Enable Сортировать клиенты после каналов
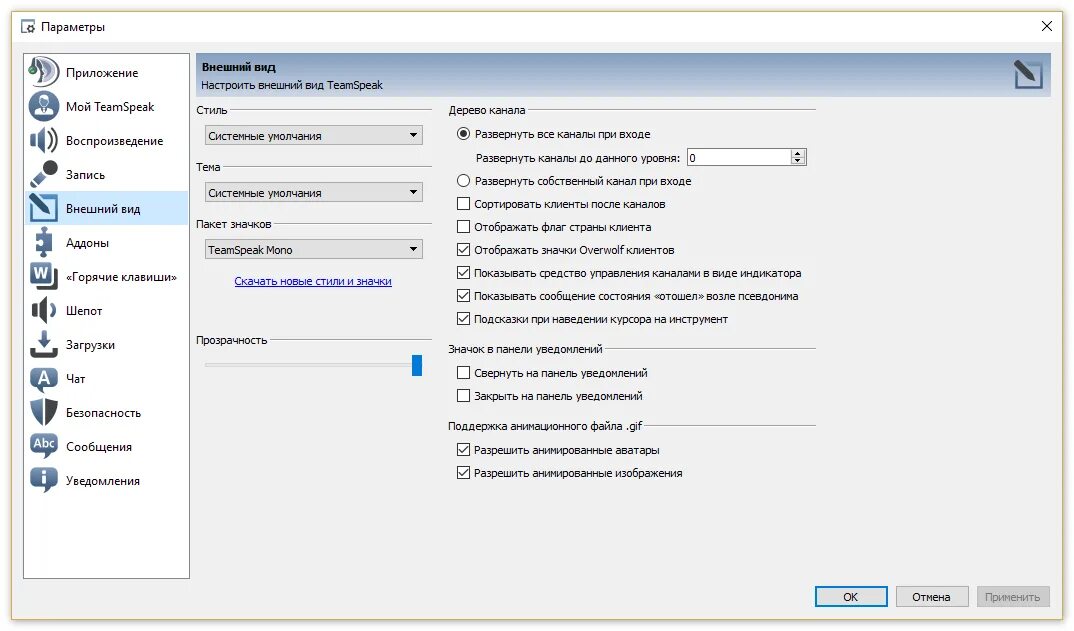The image size is (1074, 631). [464, 203]
